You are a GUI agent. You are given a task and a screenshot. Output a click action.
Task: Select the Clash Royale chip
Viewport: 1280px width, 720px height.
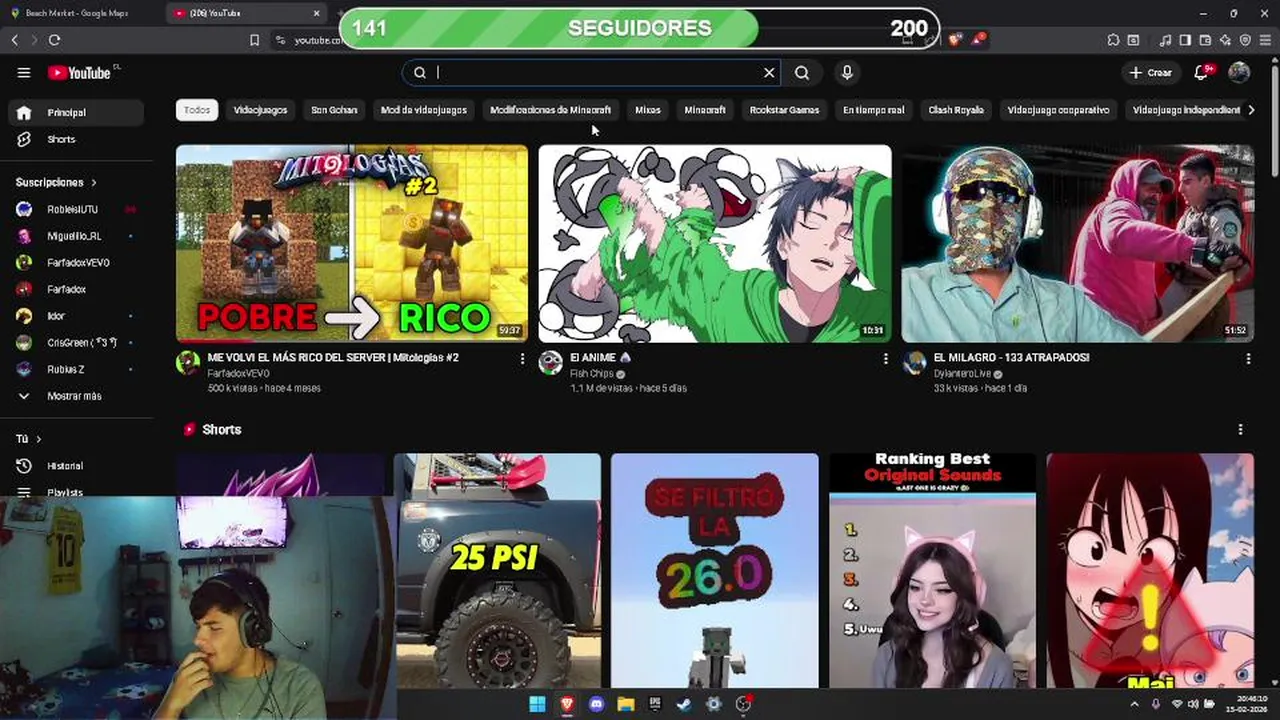[x=956, y=110]
